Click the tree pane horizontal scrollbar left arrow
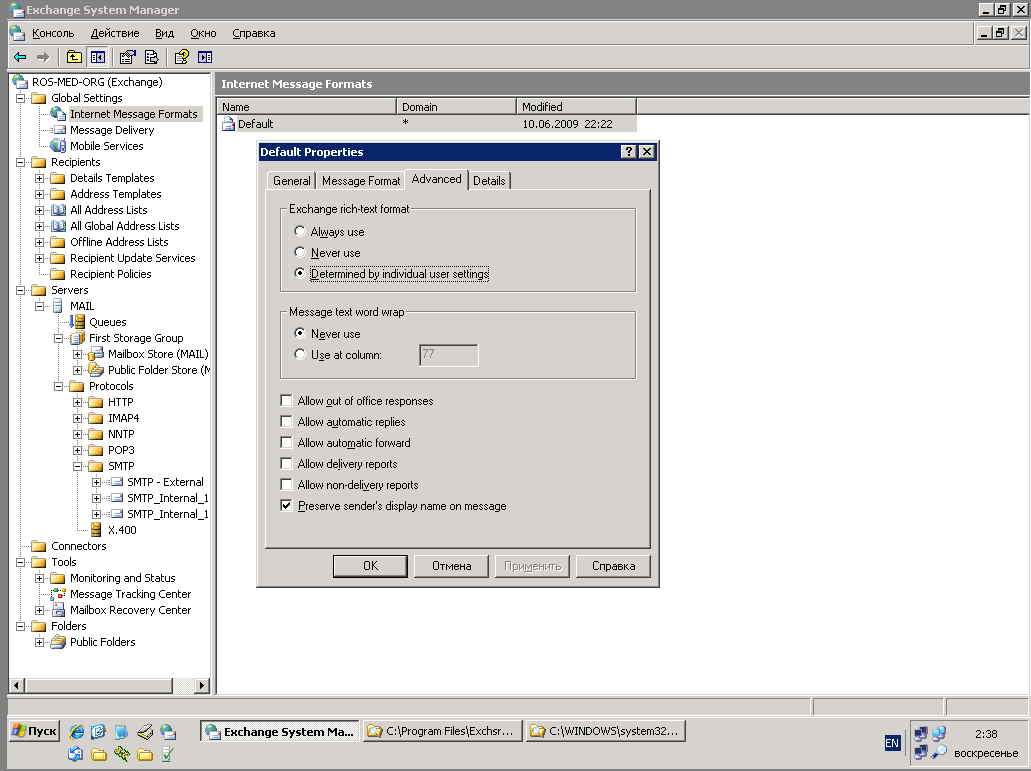The height and width of the screenshot is (771, 1031). point(16,686)
